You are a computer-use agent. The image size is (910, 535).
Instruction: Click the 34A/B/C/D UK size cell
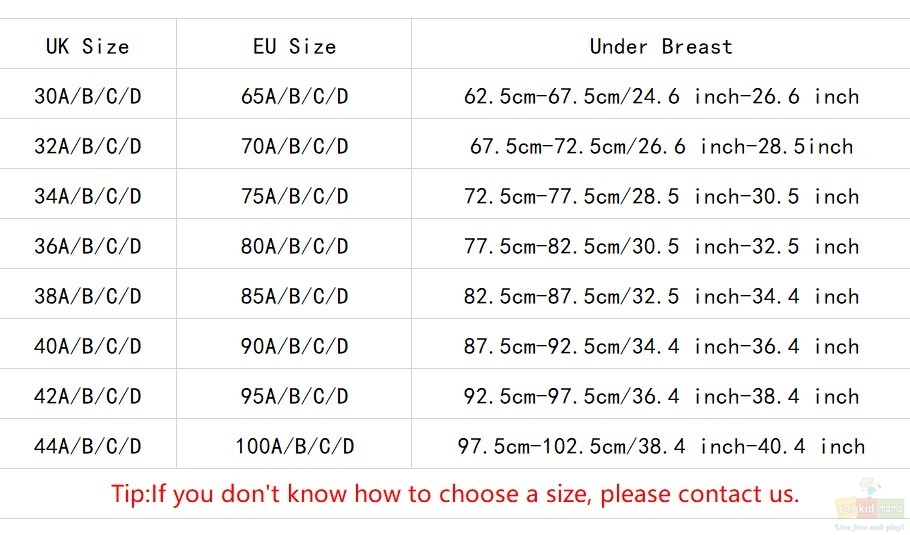click(x=88, y=196)
